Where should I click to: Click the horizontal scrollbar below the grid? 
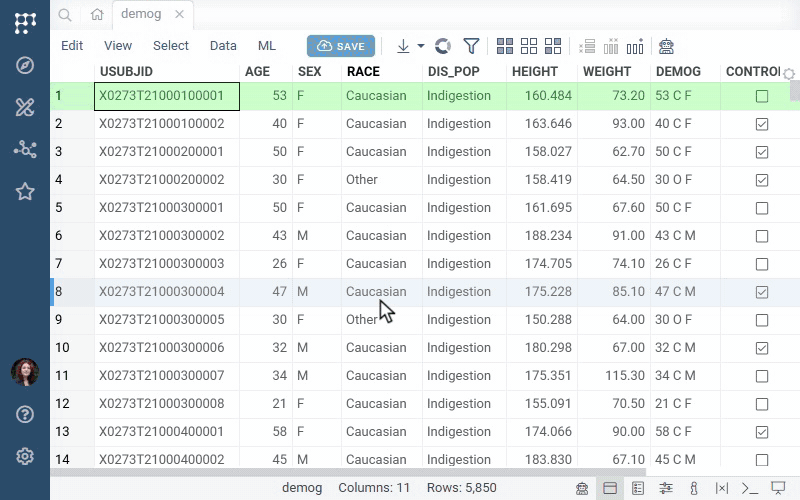[x=348, y=472]
